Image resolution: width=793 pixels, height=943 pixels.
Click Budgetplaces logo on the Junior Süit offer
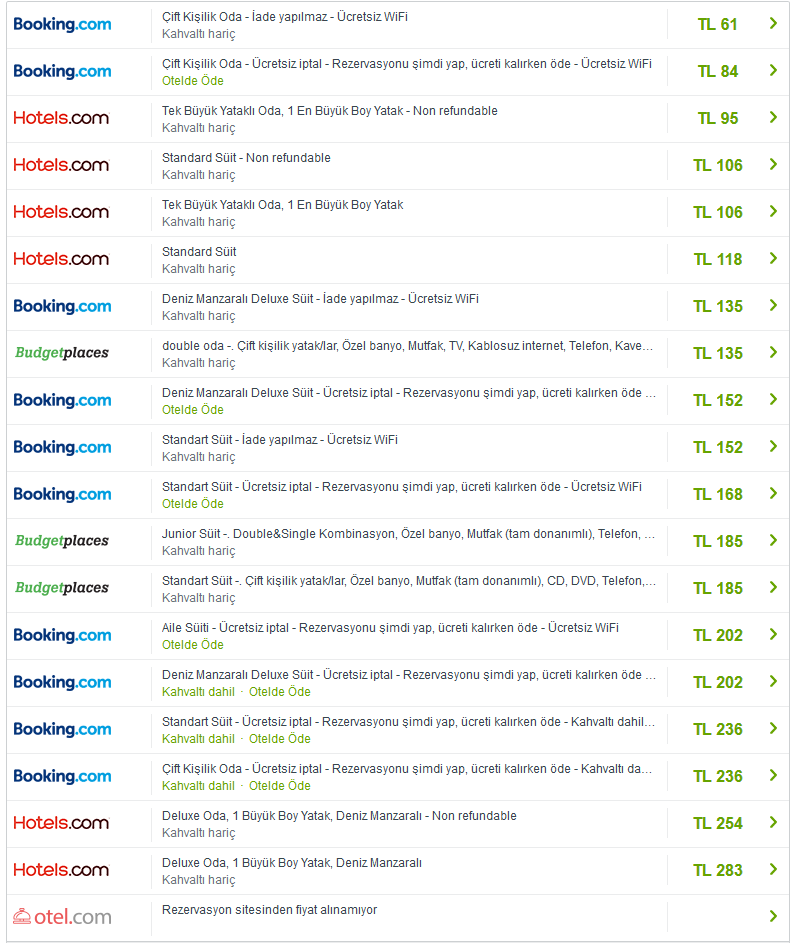[62, 541]
